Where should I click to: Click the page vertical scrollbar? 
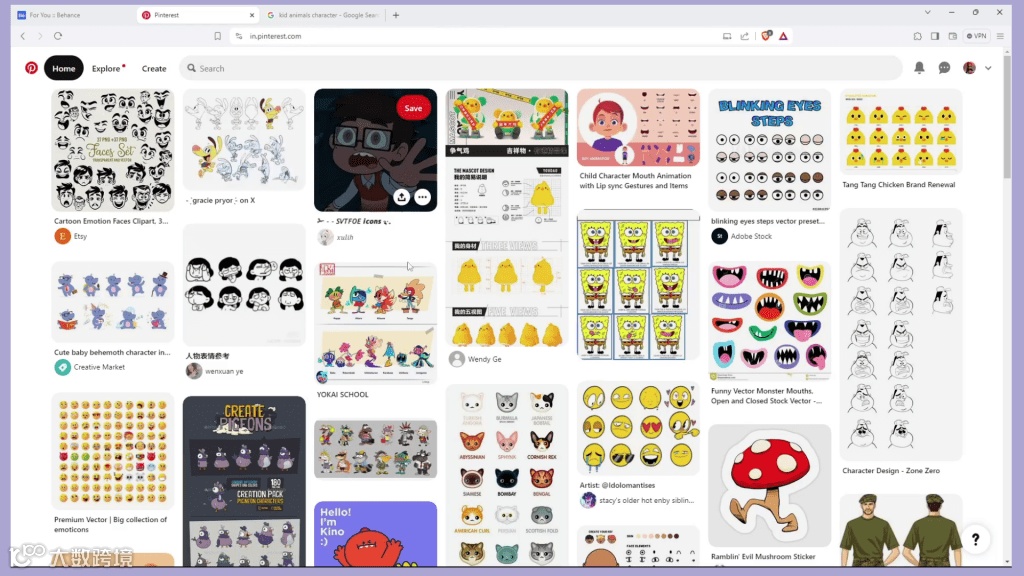click(x=1007, y=118)
